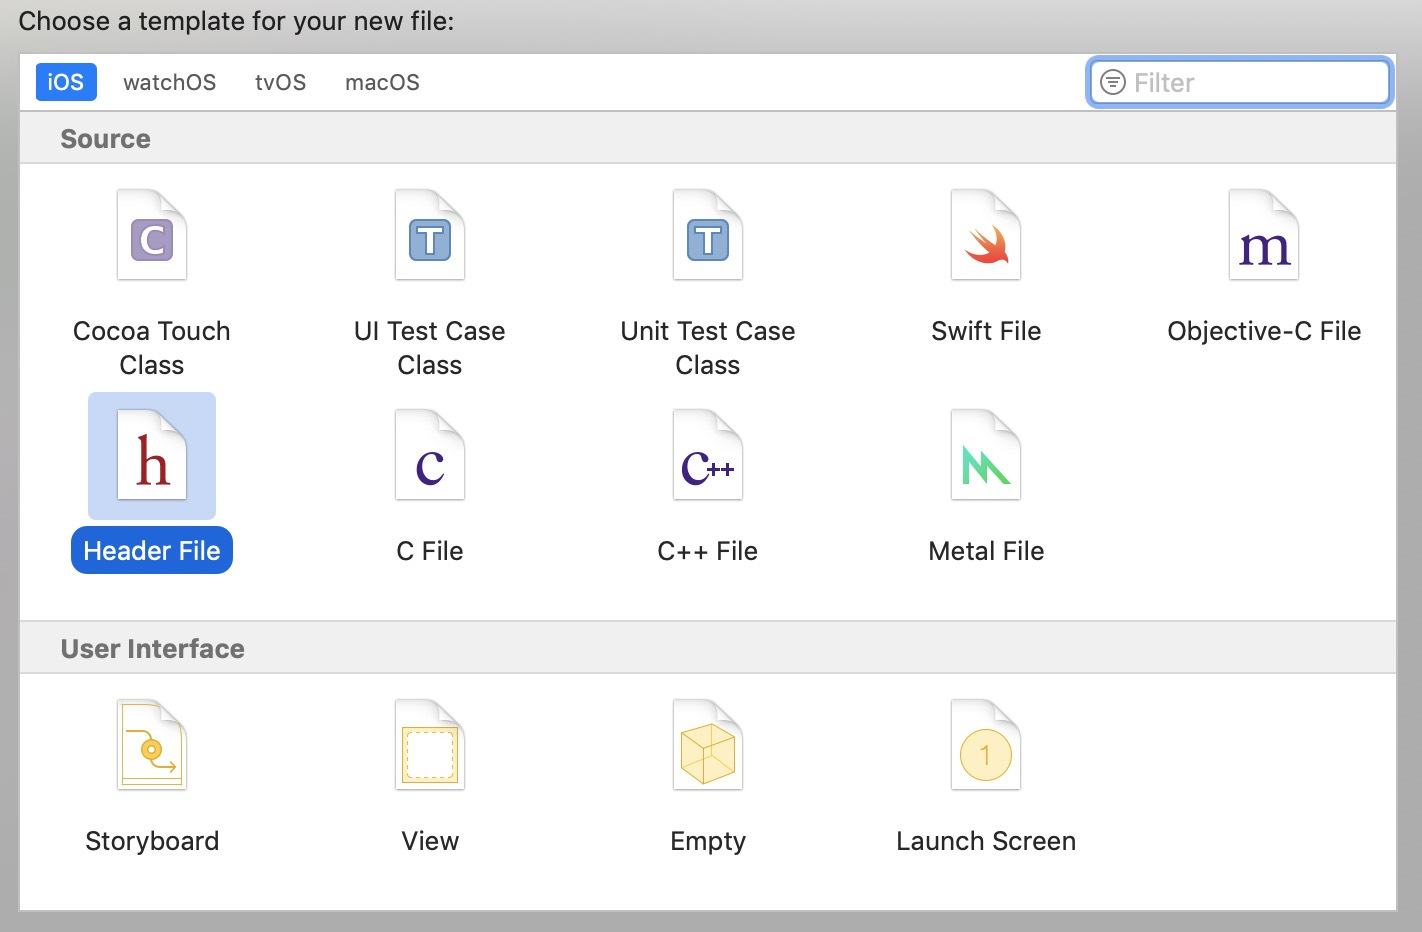Switch to the iOS tab
Image resolution: width=1422 pixels, height=932 pixels.
66,82
